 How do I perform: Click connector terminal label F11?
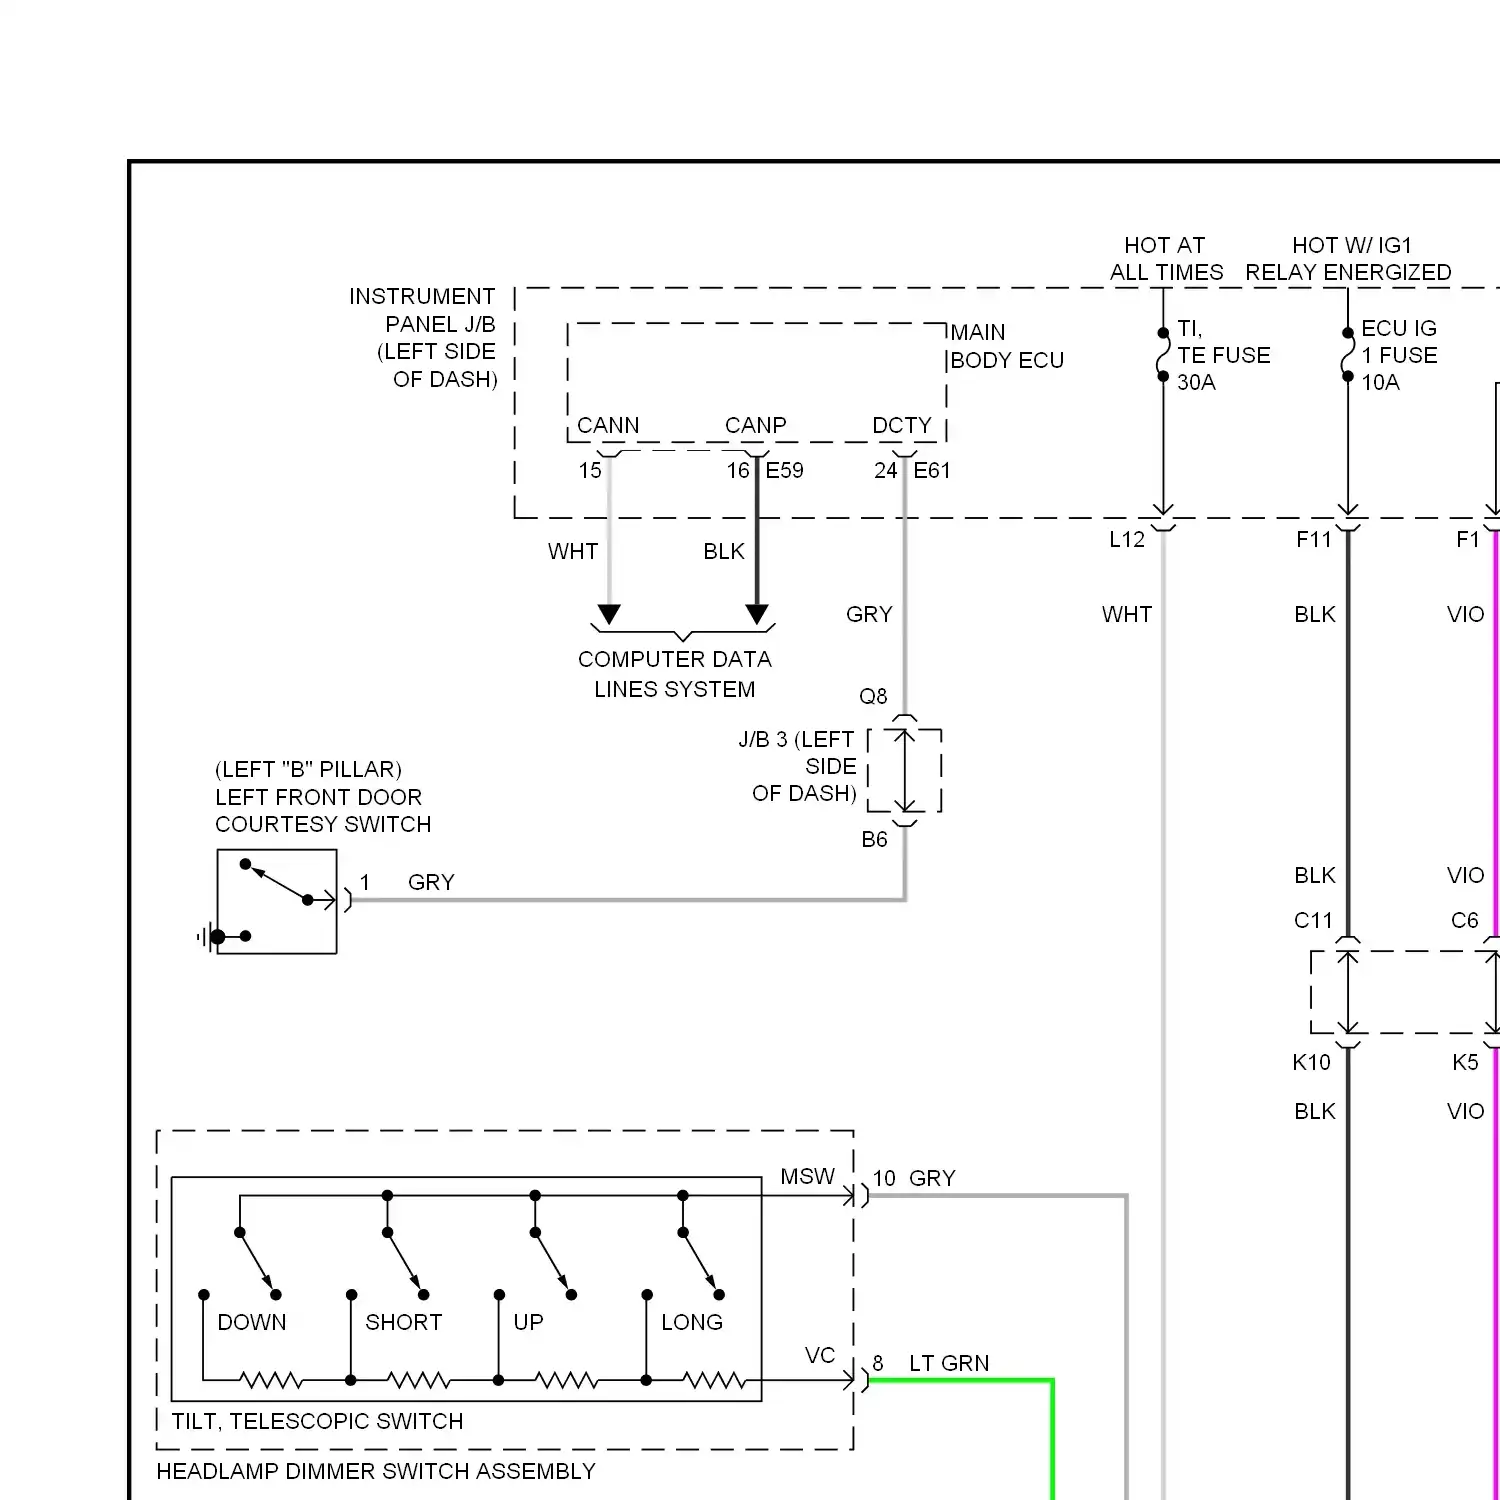tap(1314, 539)
